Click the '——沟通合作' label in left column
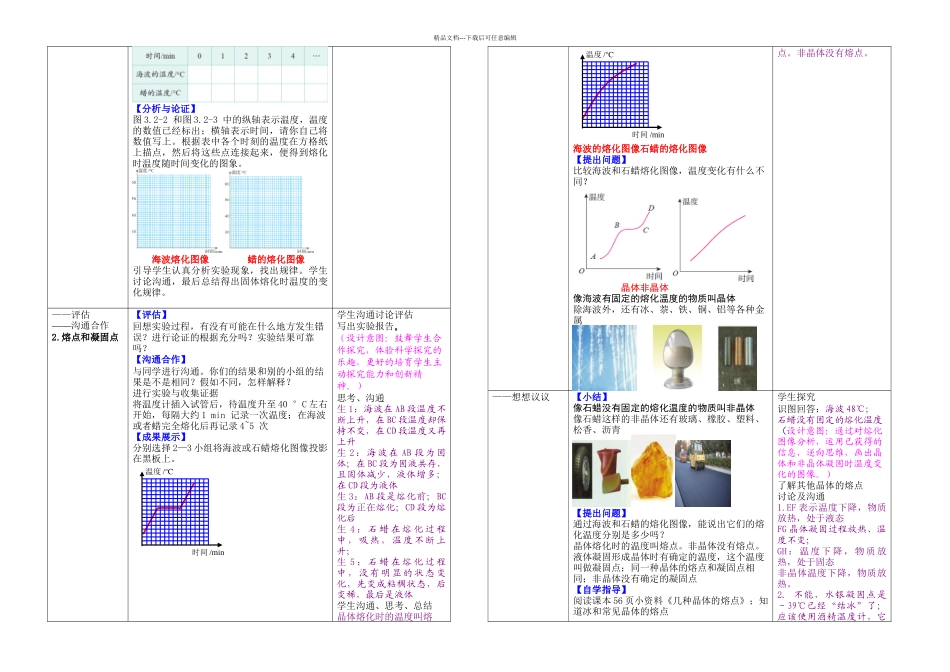Viewport: 950px width, 672px height. click(x=81, y=325)
